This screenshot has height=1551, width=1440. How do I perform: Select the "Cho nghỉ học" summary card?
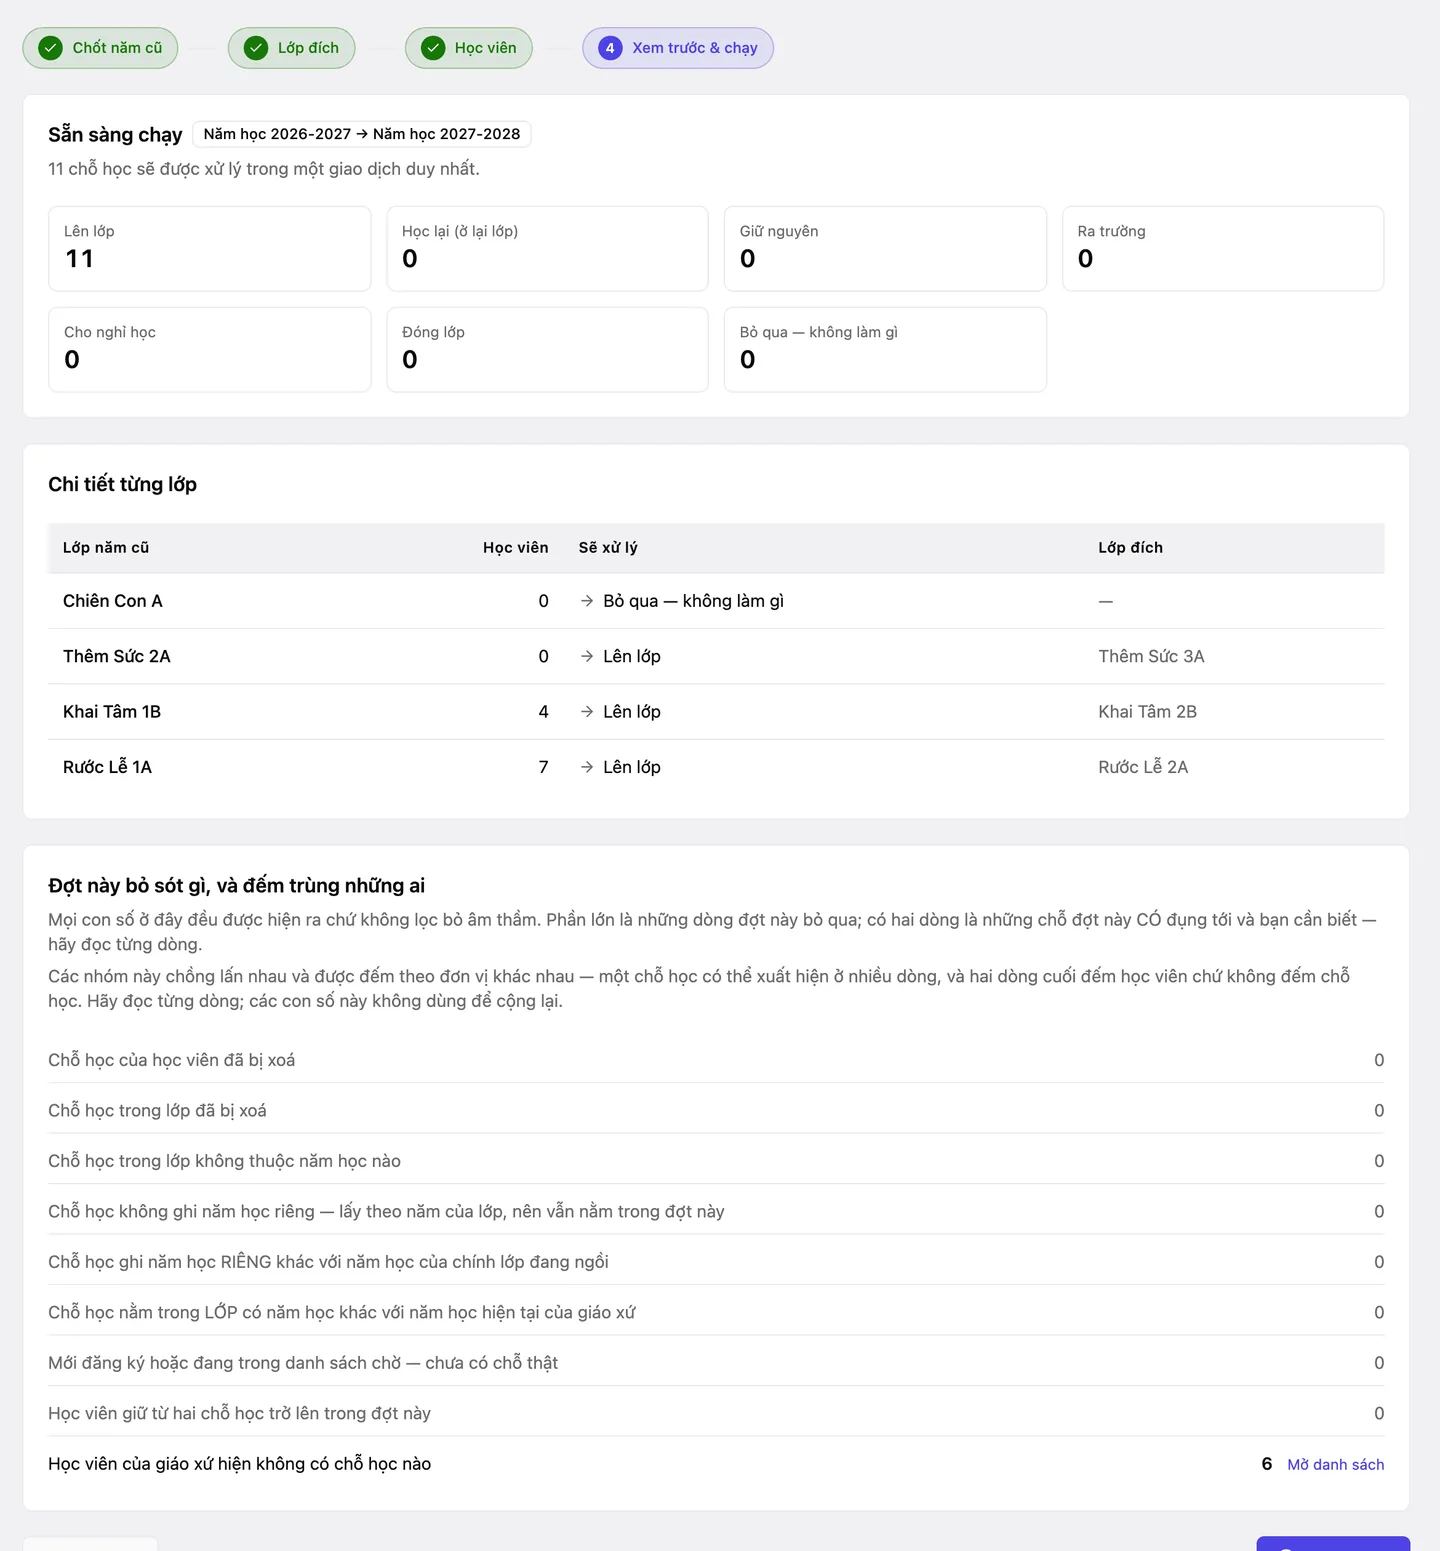210,350
